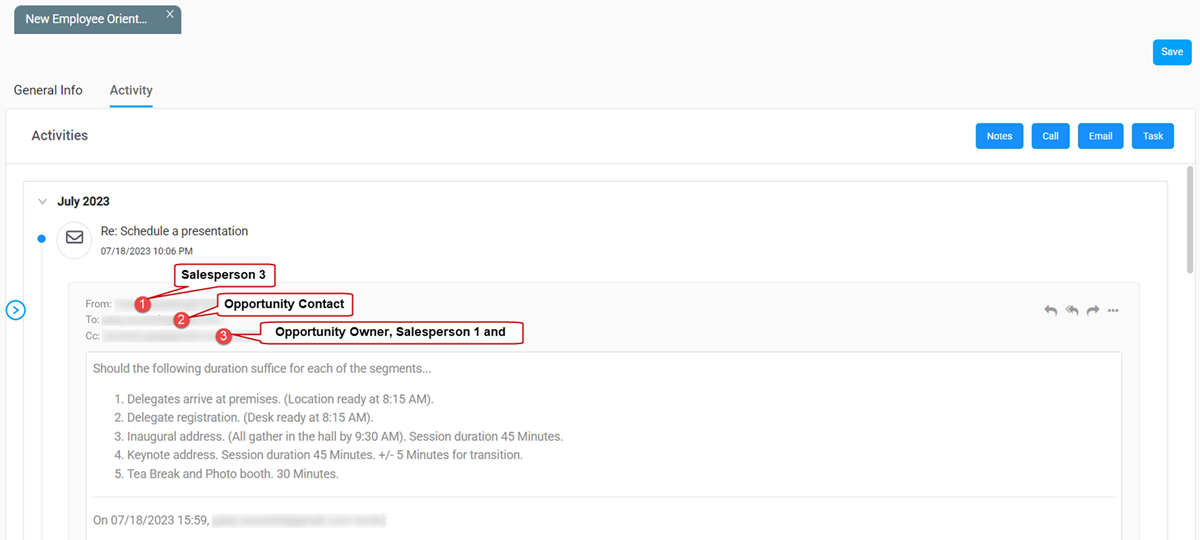Reply to the email

coord(1050,311)
